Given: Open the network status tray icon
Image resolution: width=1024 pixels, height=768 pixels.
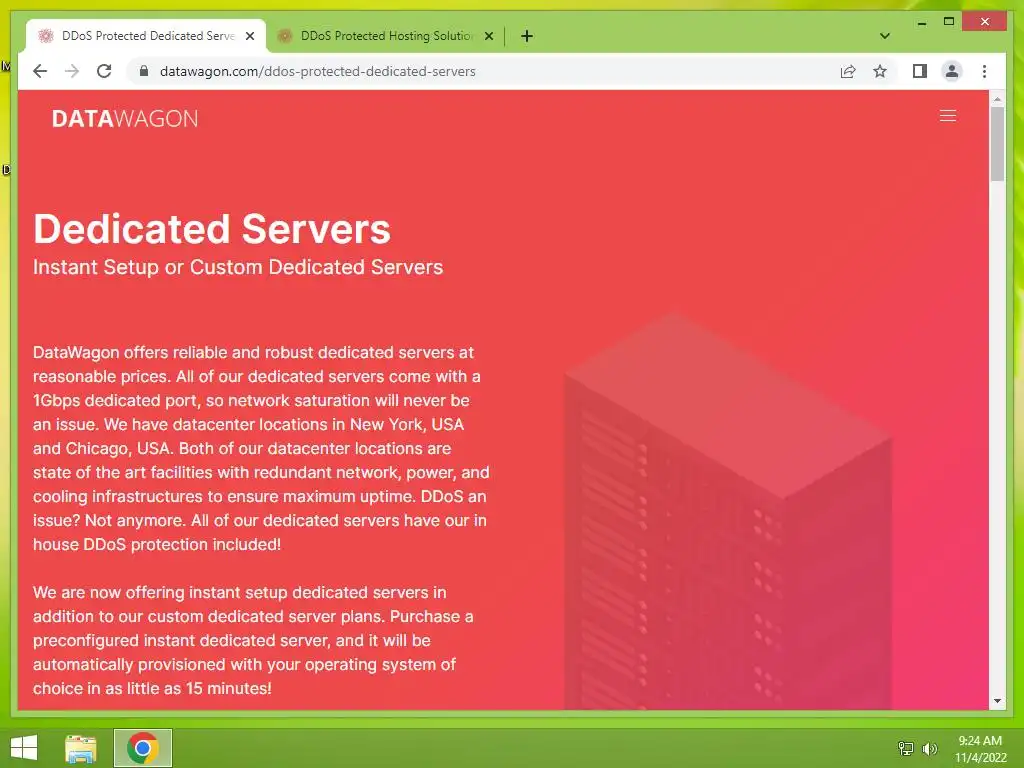Looking at the screenshot, I should point(906,748).
